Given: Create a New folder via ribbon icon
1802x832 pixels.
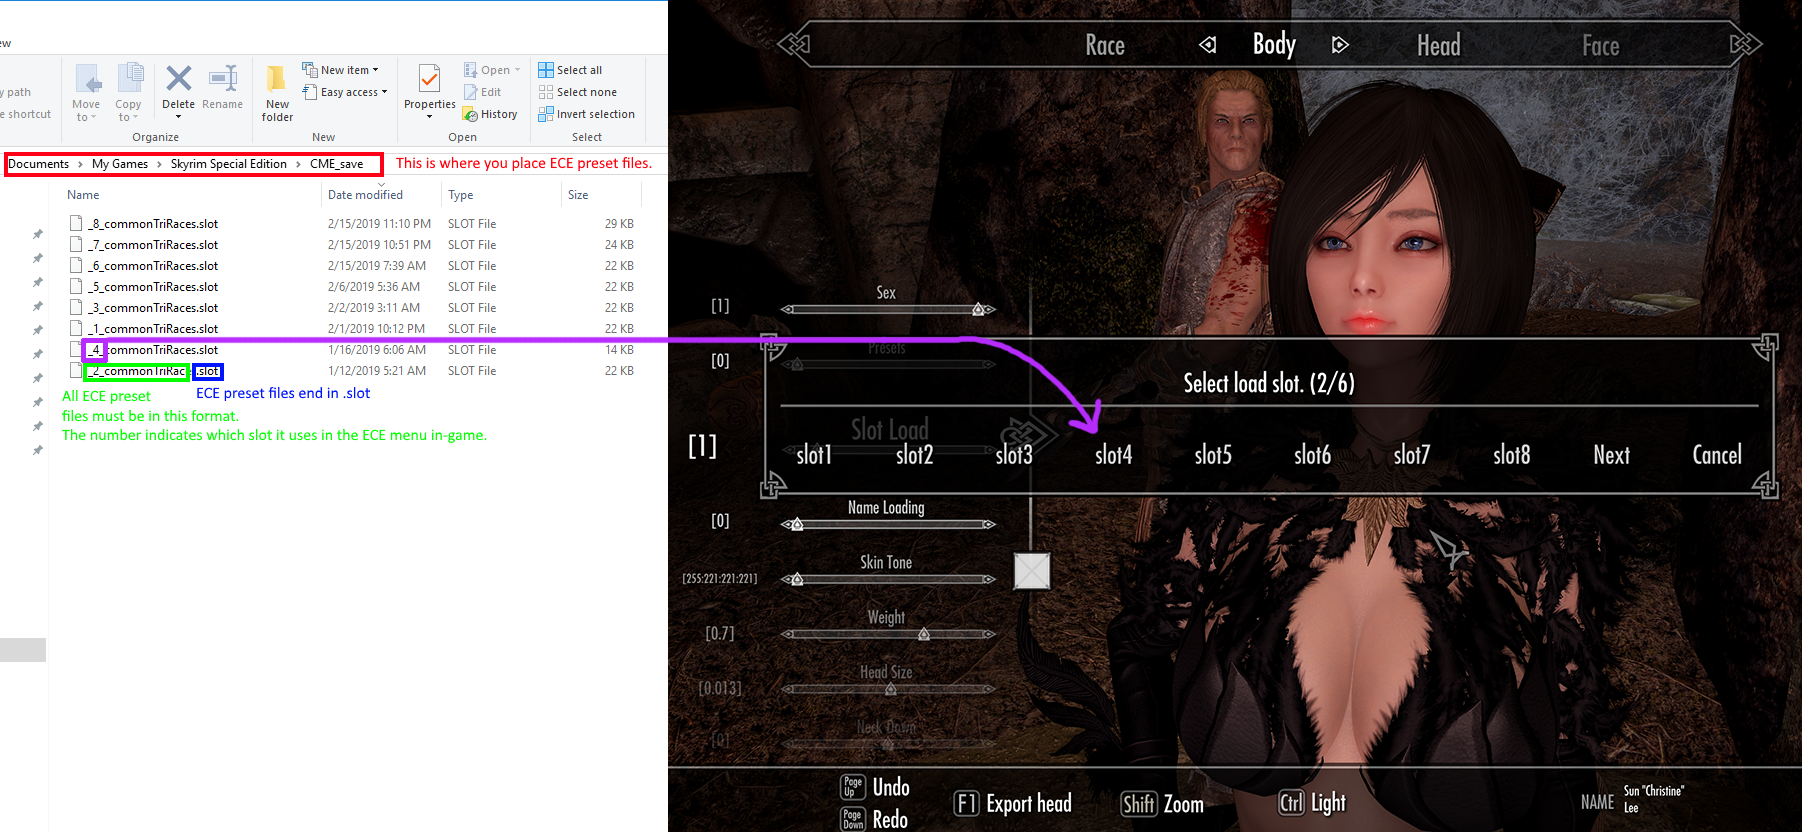Looking at the screenshot, I should (277, 78).
